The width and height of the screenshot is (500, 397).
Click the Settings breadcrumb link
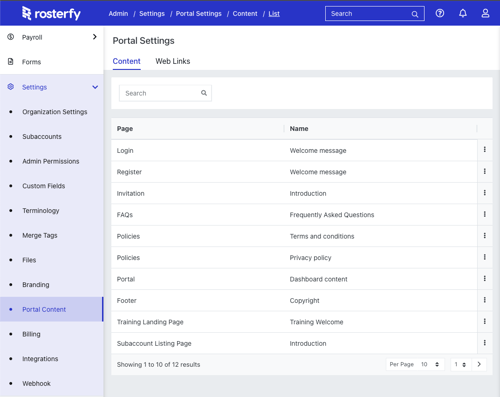(152, 14)
